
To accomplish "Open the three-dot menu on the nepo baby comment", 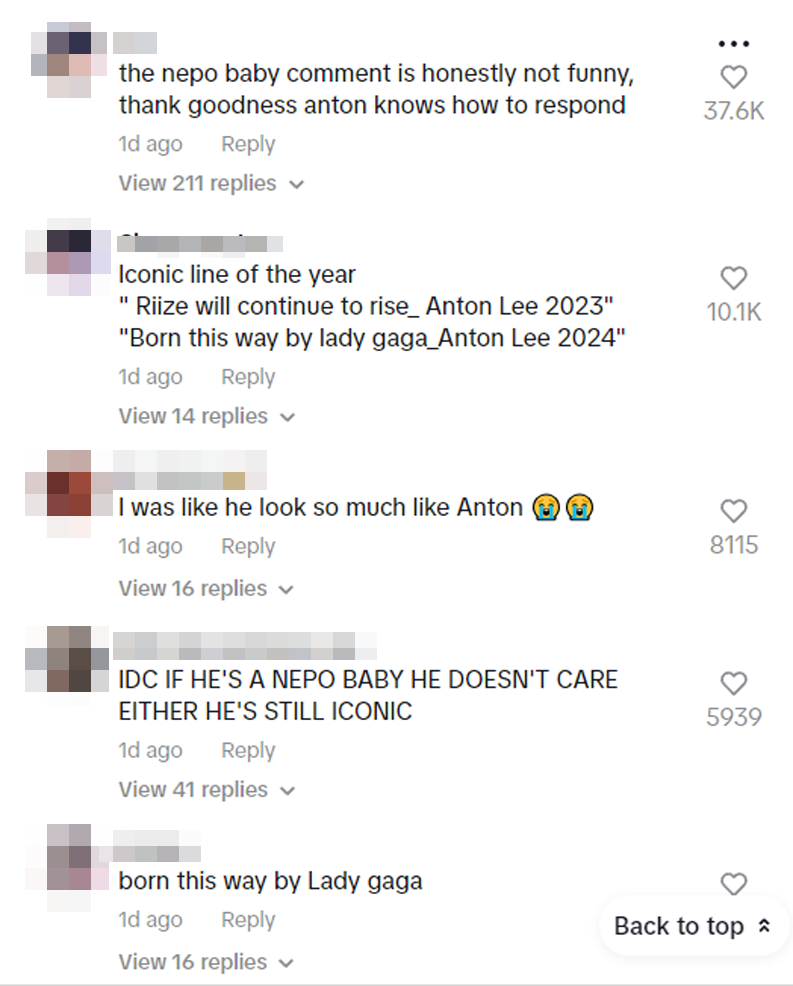I will click(x=733, y=43).
